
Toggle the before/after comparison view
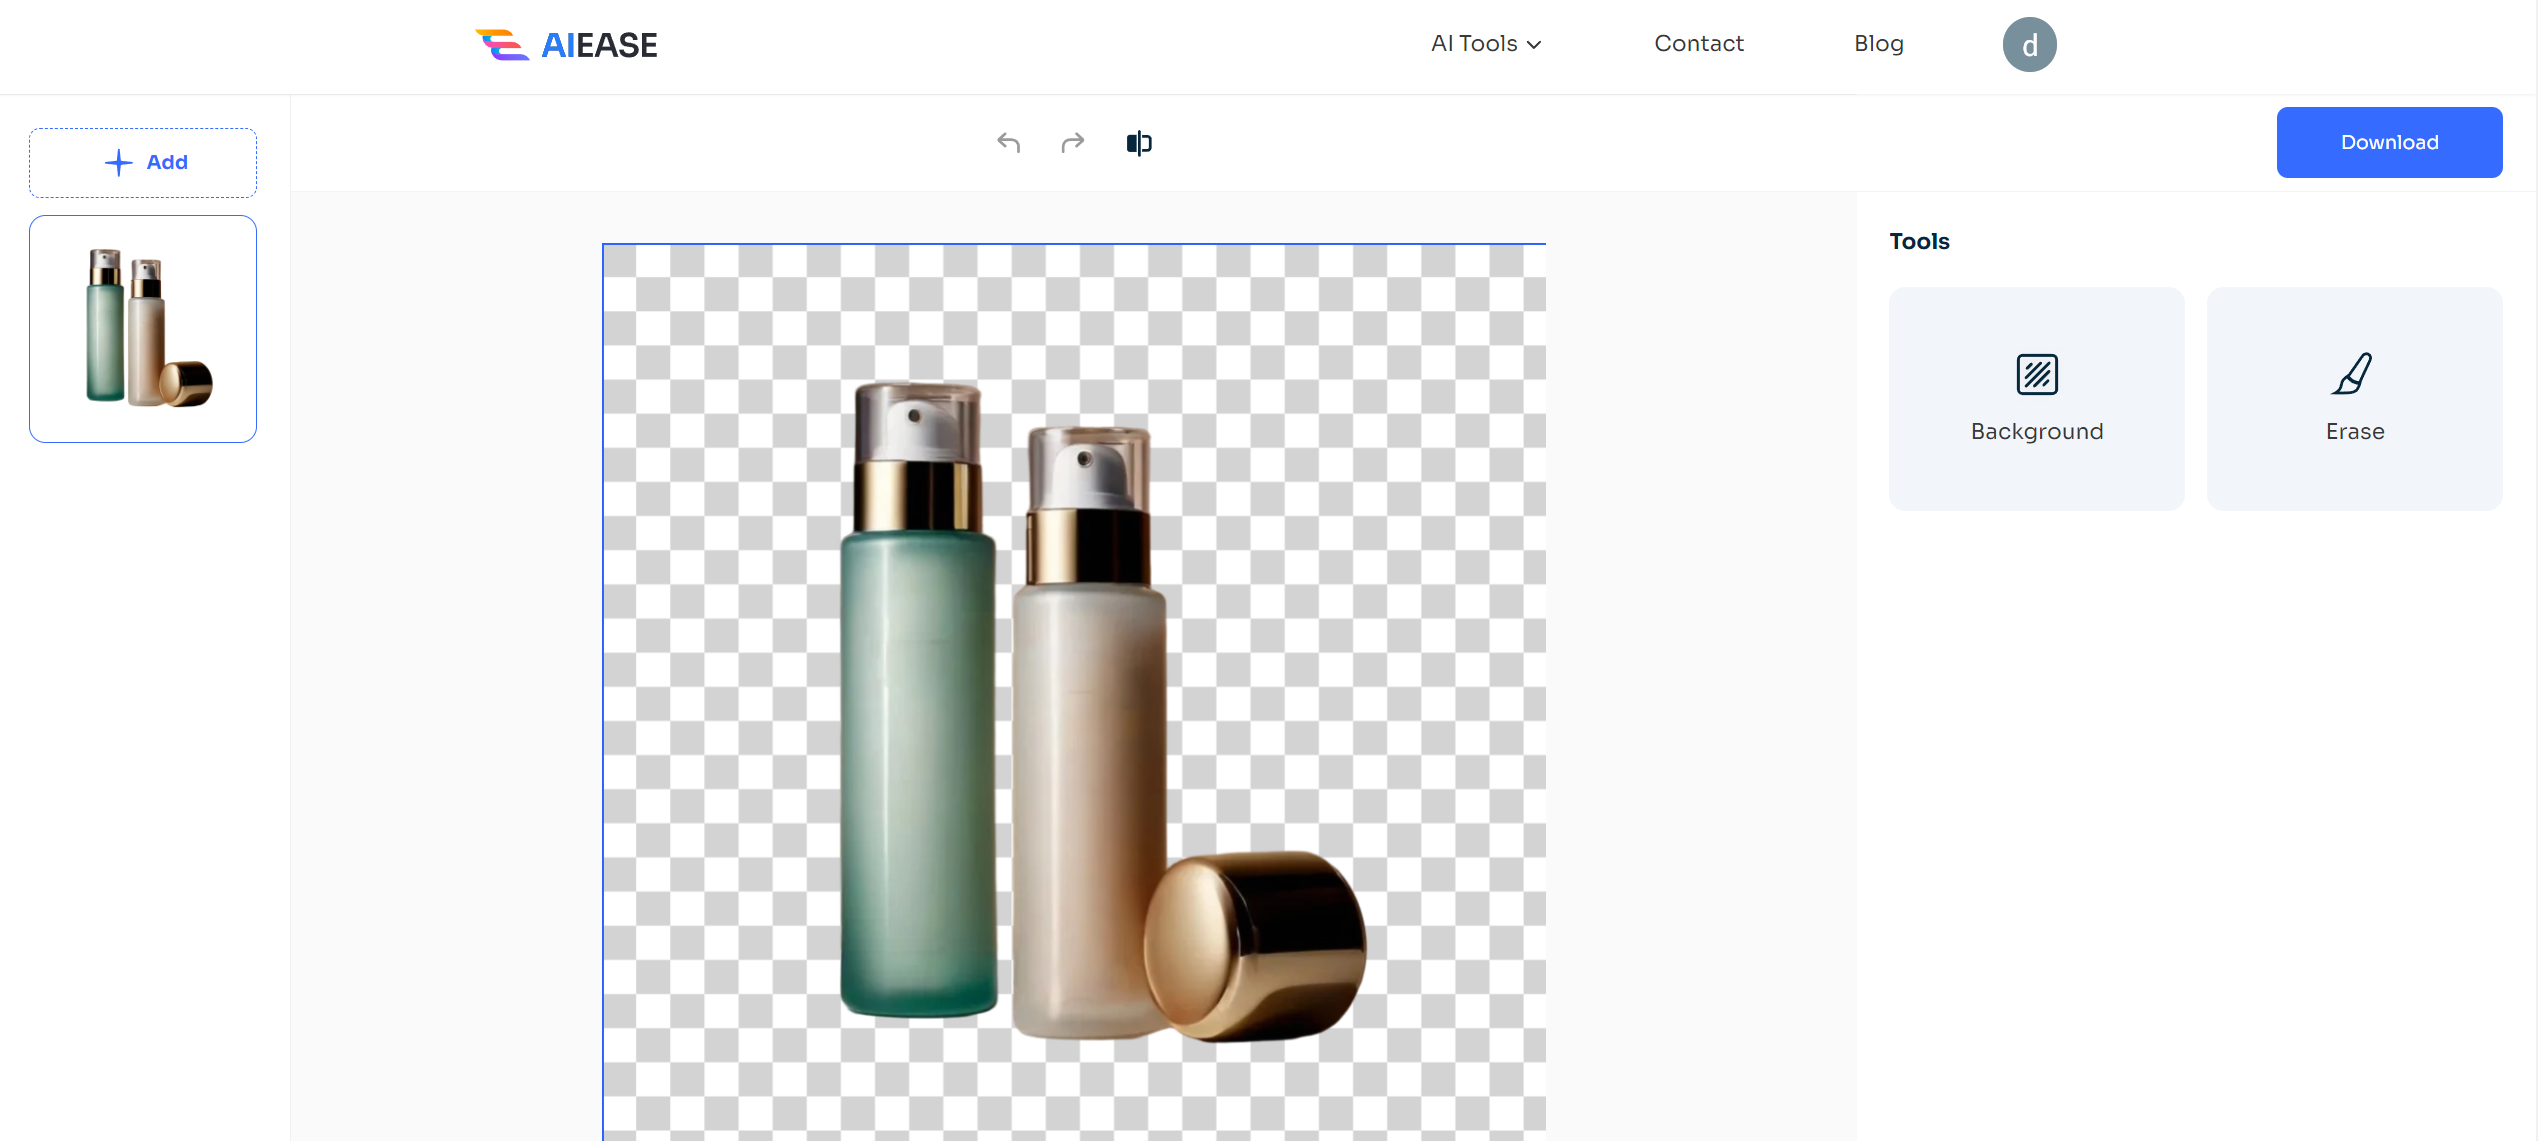(1138, 142)
